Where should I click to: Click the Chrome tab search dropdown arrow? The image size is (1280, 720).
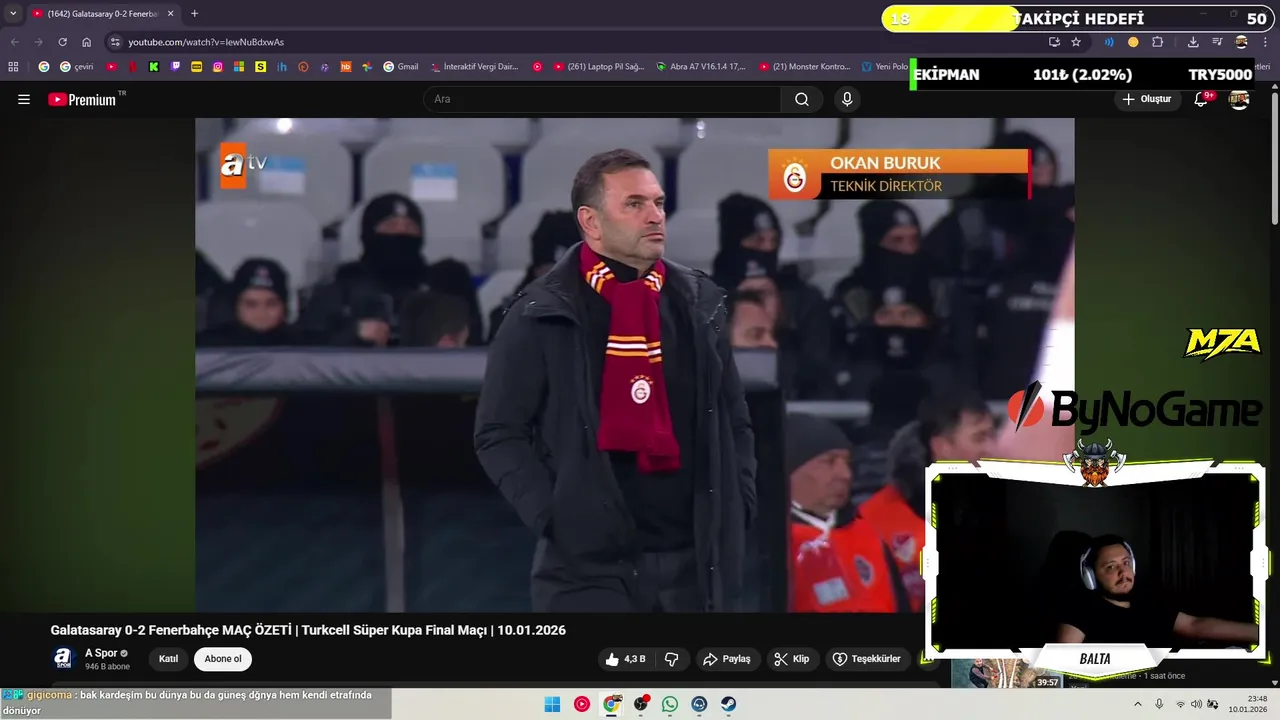[13, 14]
